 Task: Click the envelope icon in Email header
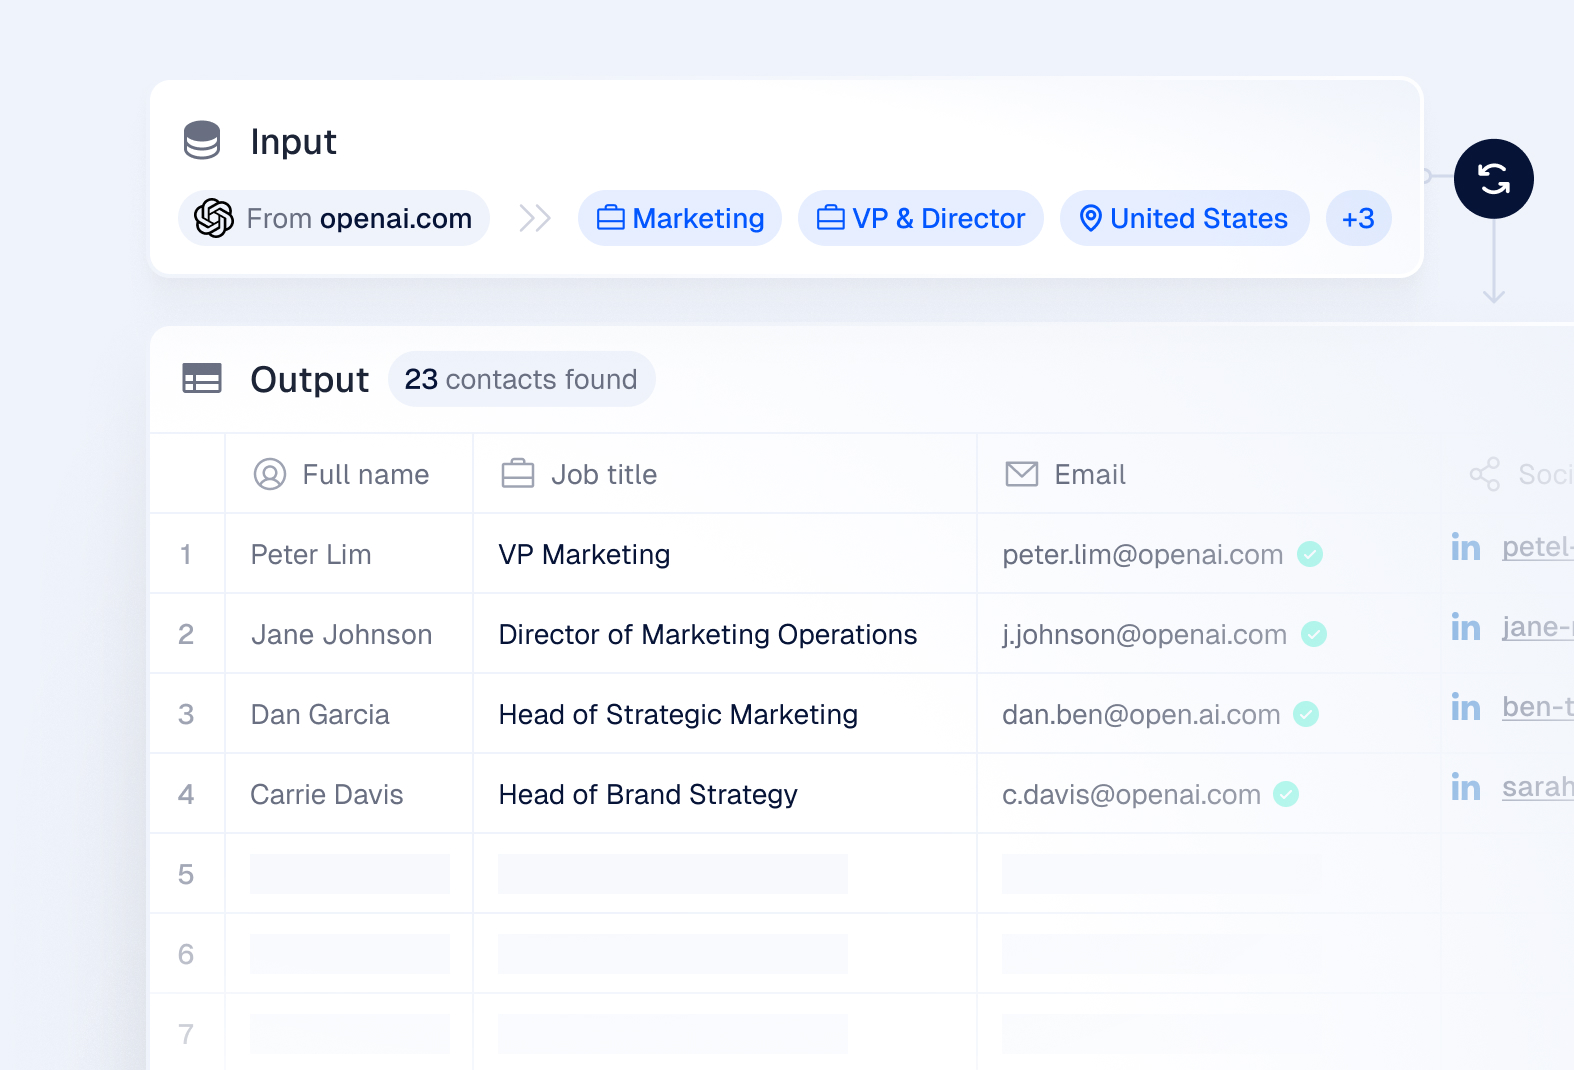pyautogui.click(x=1022, y=474)
